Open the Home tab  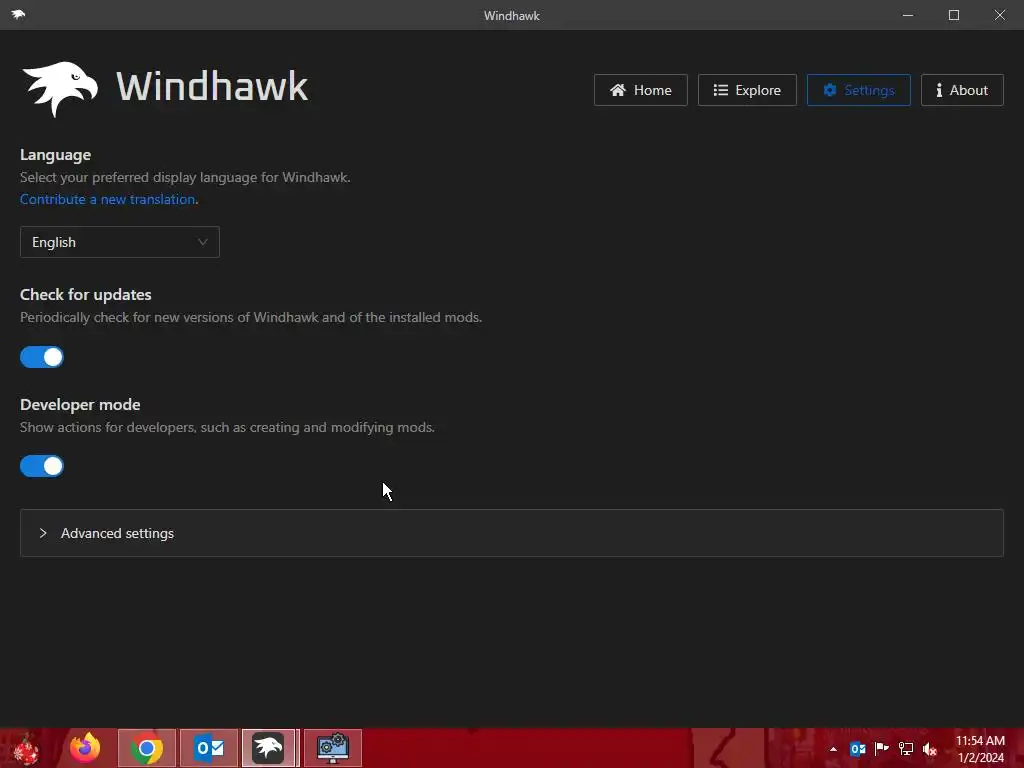coord(640,90)
